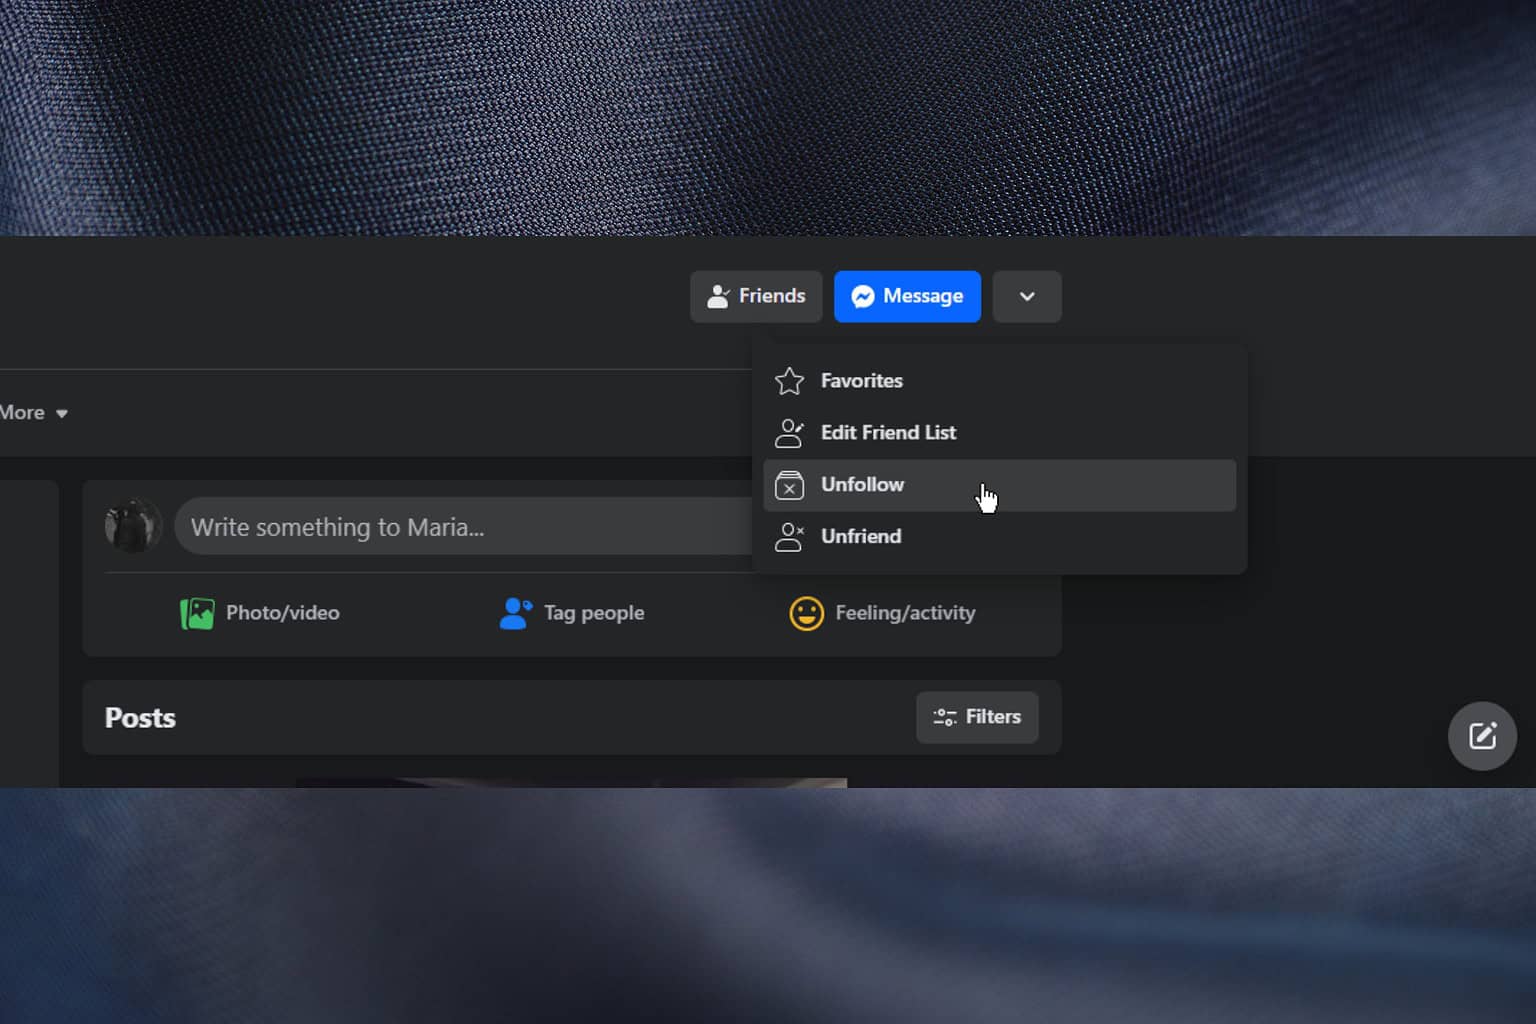Click the star icon next to Favorites
The width and height of the screenshot is (1536, 1024).
click(x=789, y=381)
